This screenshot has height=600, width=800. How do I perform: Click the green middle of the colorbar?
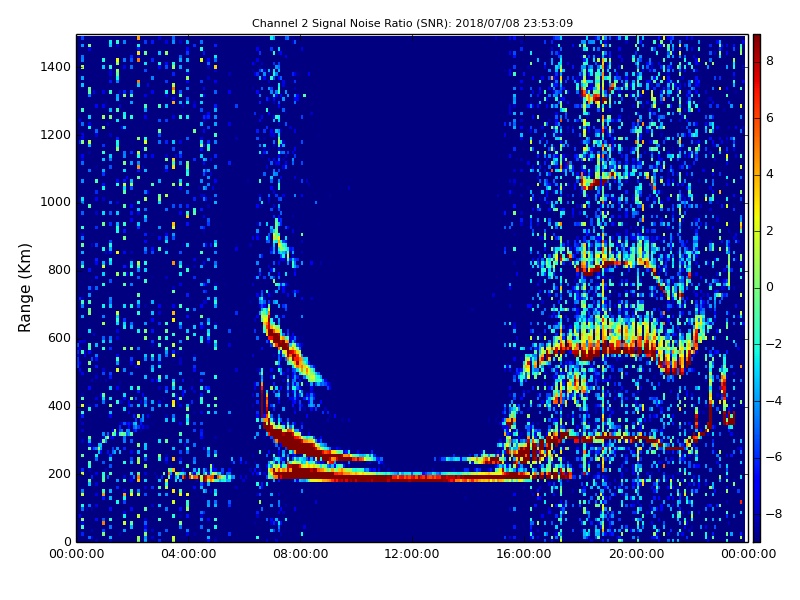pyautogui.click(x=757, y=288)
